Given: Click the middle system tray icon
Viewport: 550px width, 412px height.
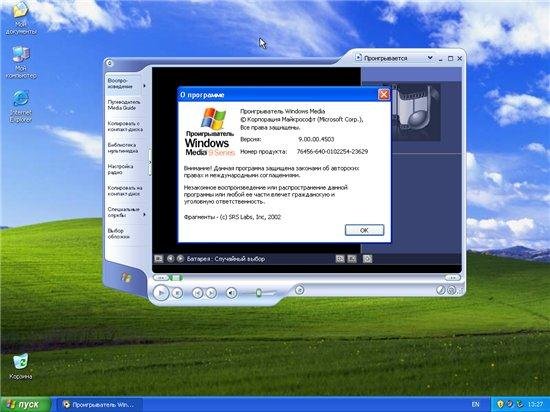Looking at the screenshot, I should tap(510, 404).
